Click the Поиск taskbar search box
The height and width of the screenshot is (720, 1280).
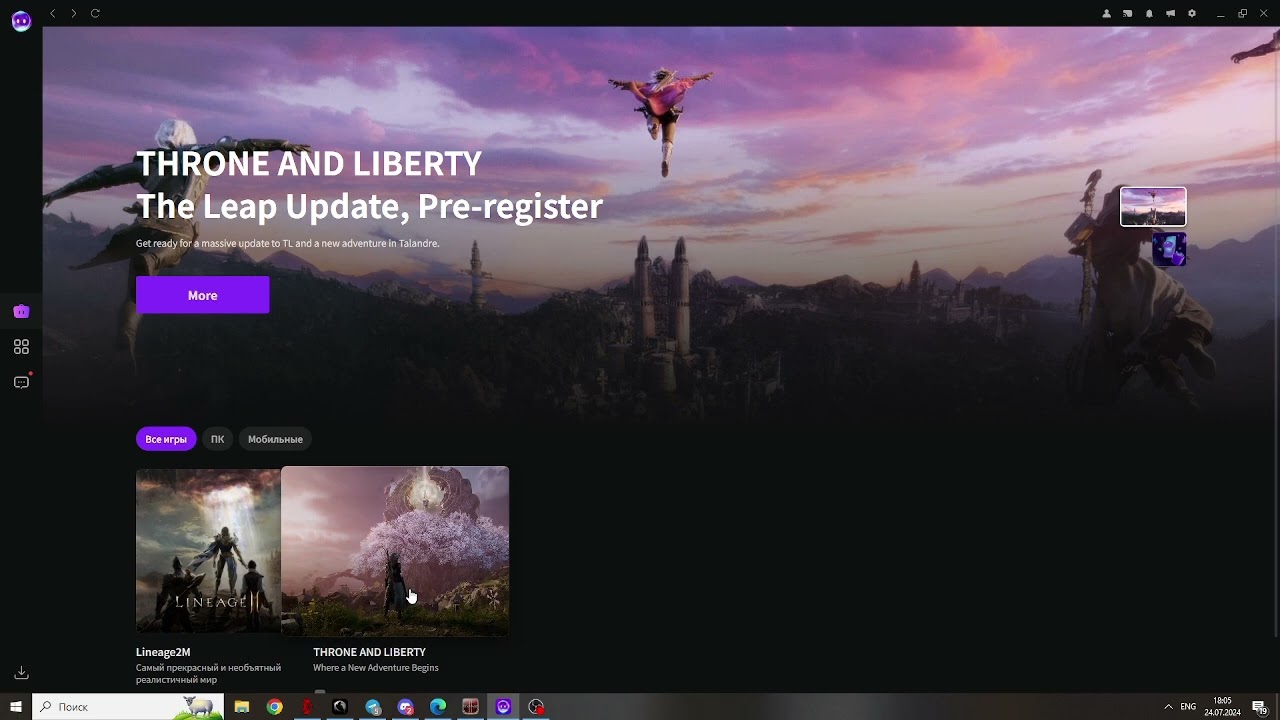coord(128,707)
